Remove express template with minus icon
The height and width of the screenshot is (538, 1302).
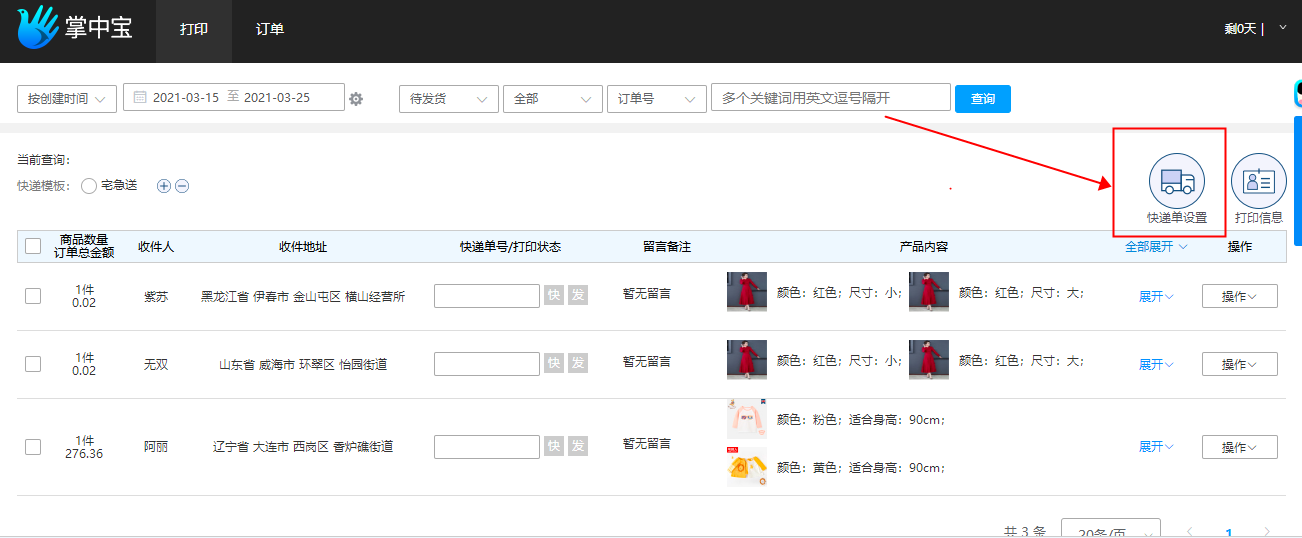click(182, 186)
